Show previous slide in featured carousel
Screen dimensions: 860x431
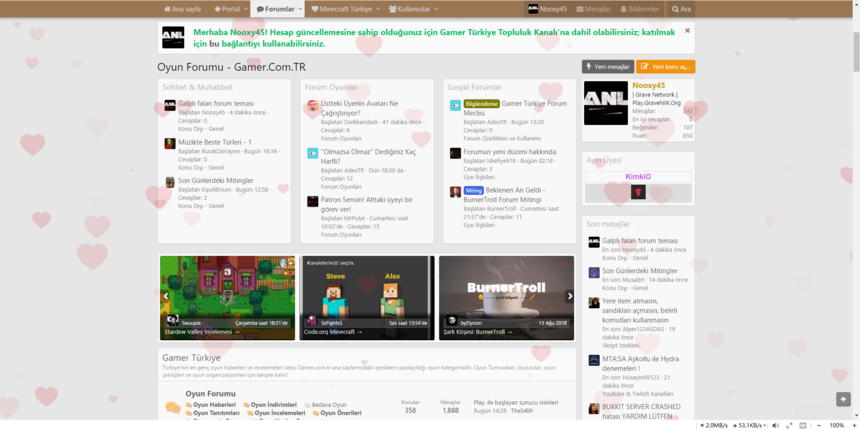coord(166,296)
